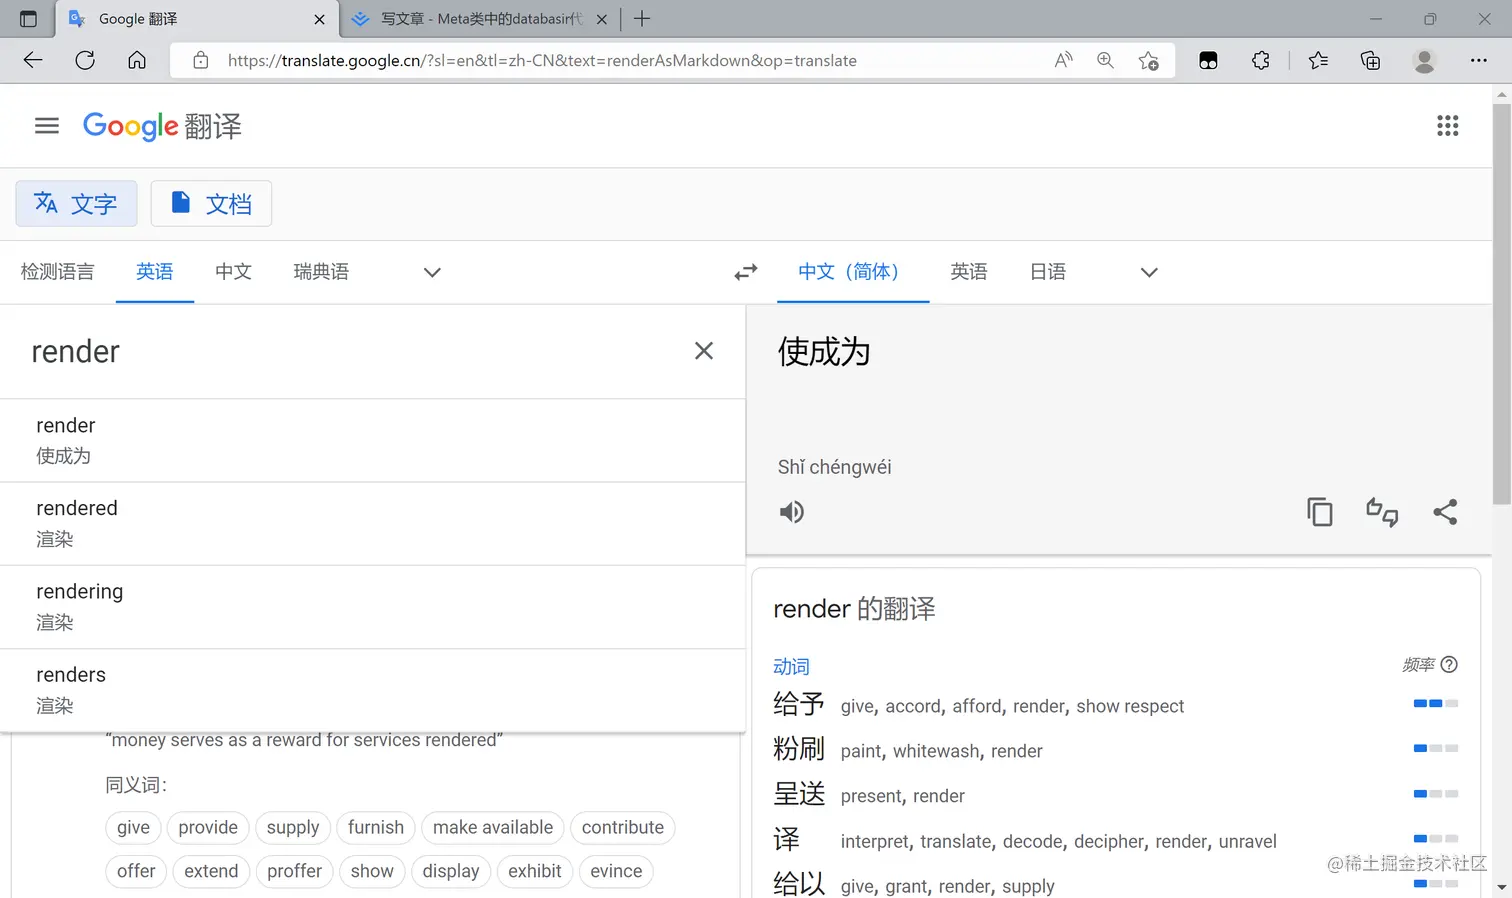1512x898 pixels.
Task: Click the synonym chip 'contribute'
Action: point(623,828)
